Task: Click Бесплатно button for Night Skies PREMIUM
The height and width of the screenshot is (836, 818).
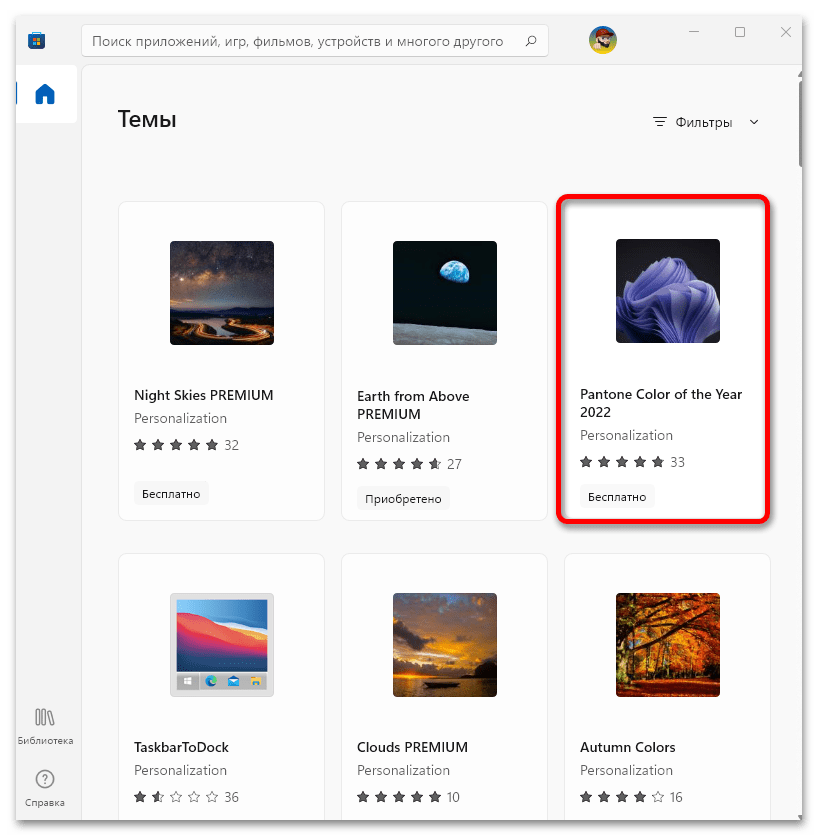Action: coord(171,494)
